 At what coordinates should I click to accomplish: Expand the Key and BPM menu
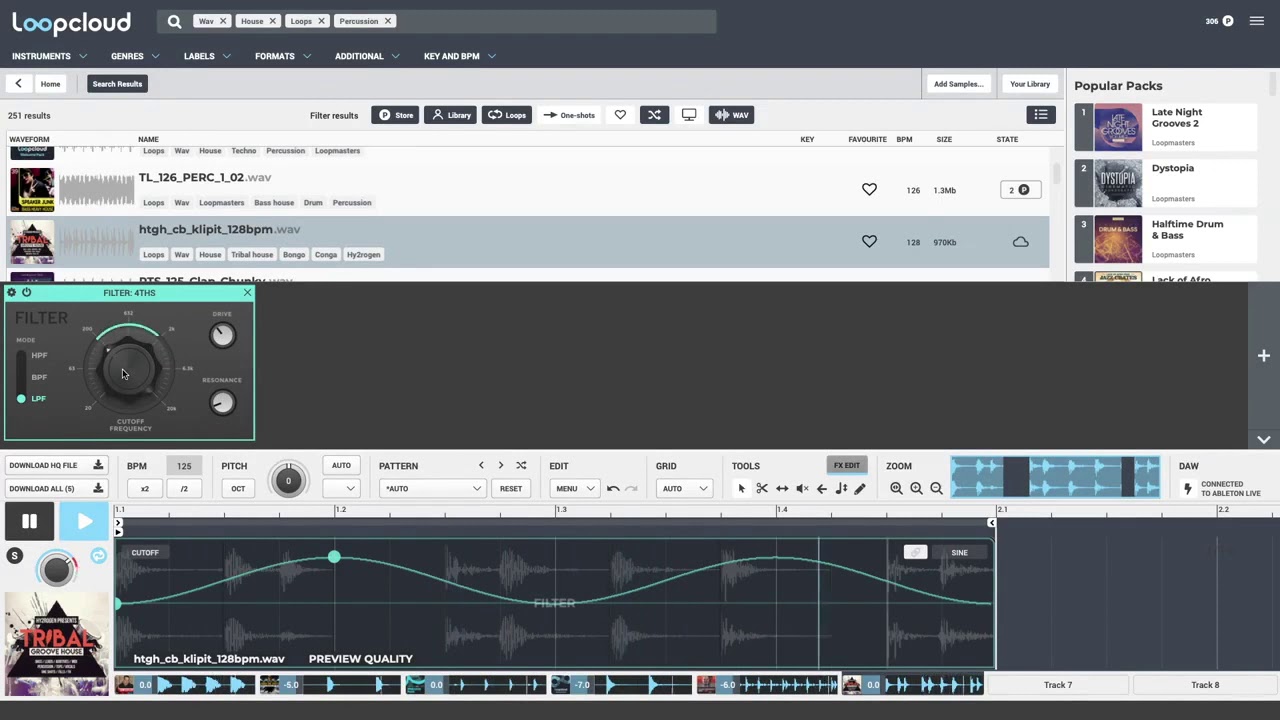tap(459, 56)
